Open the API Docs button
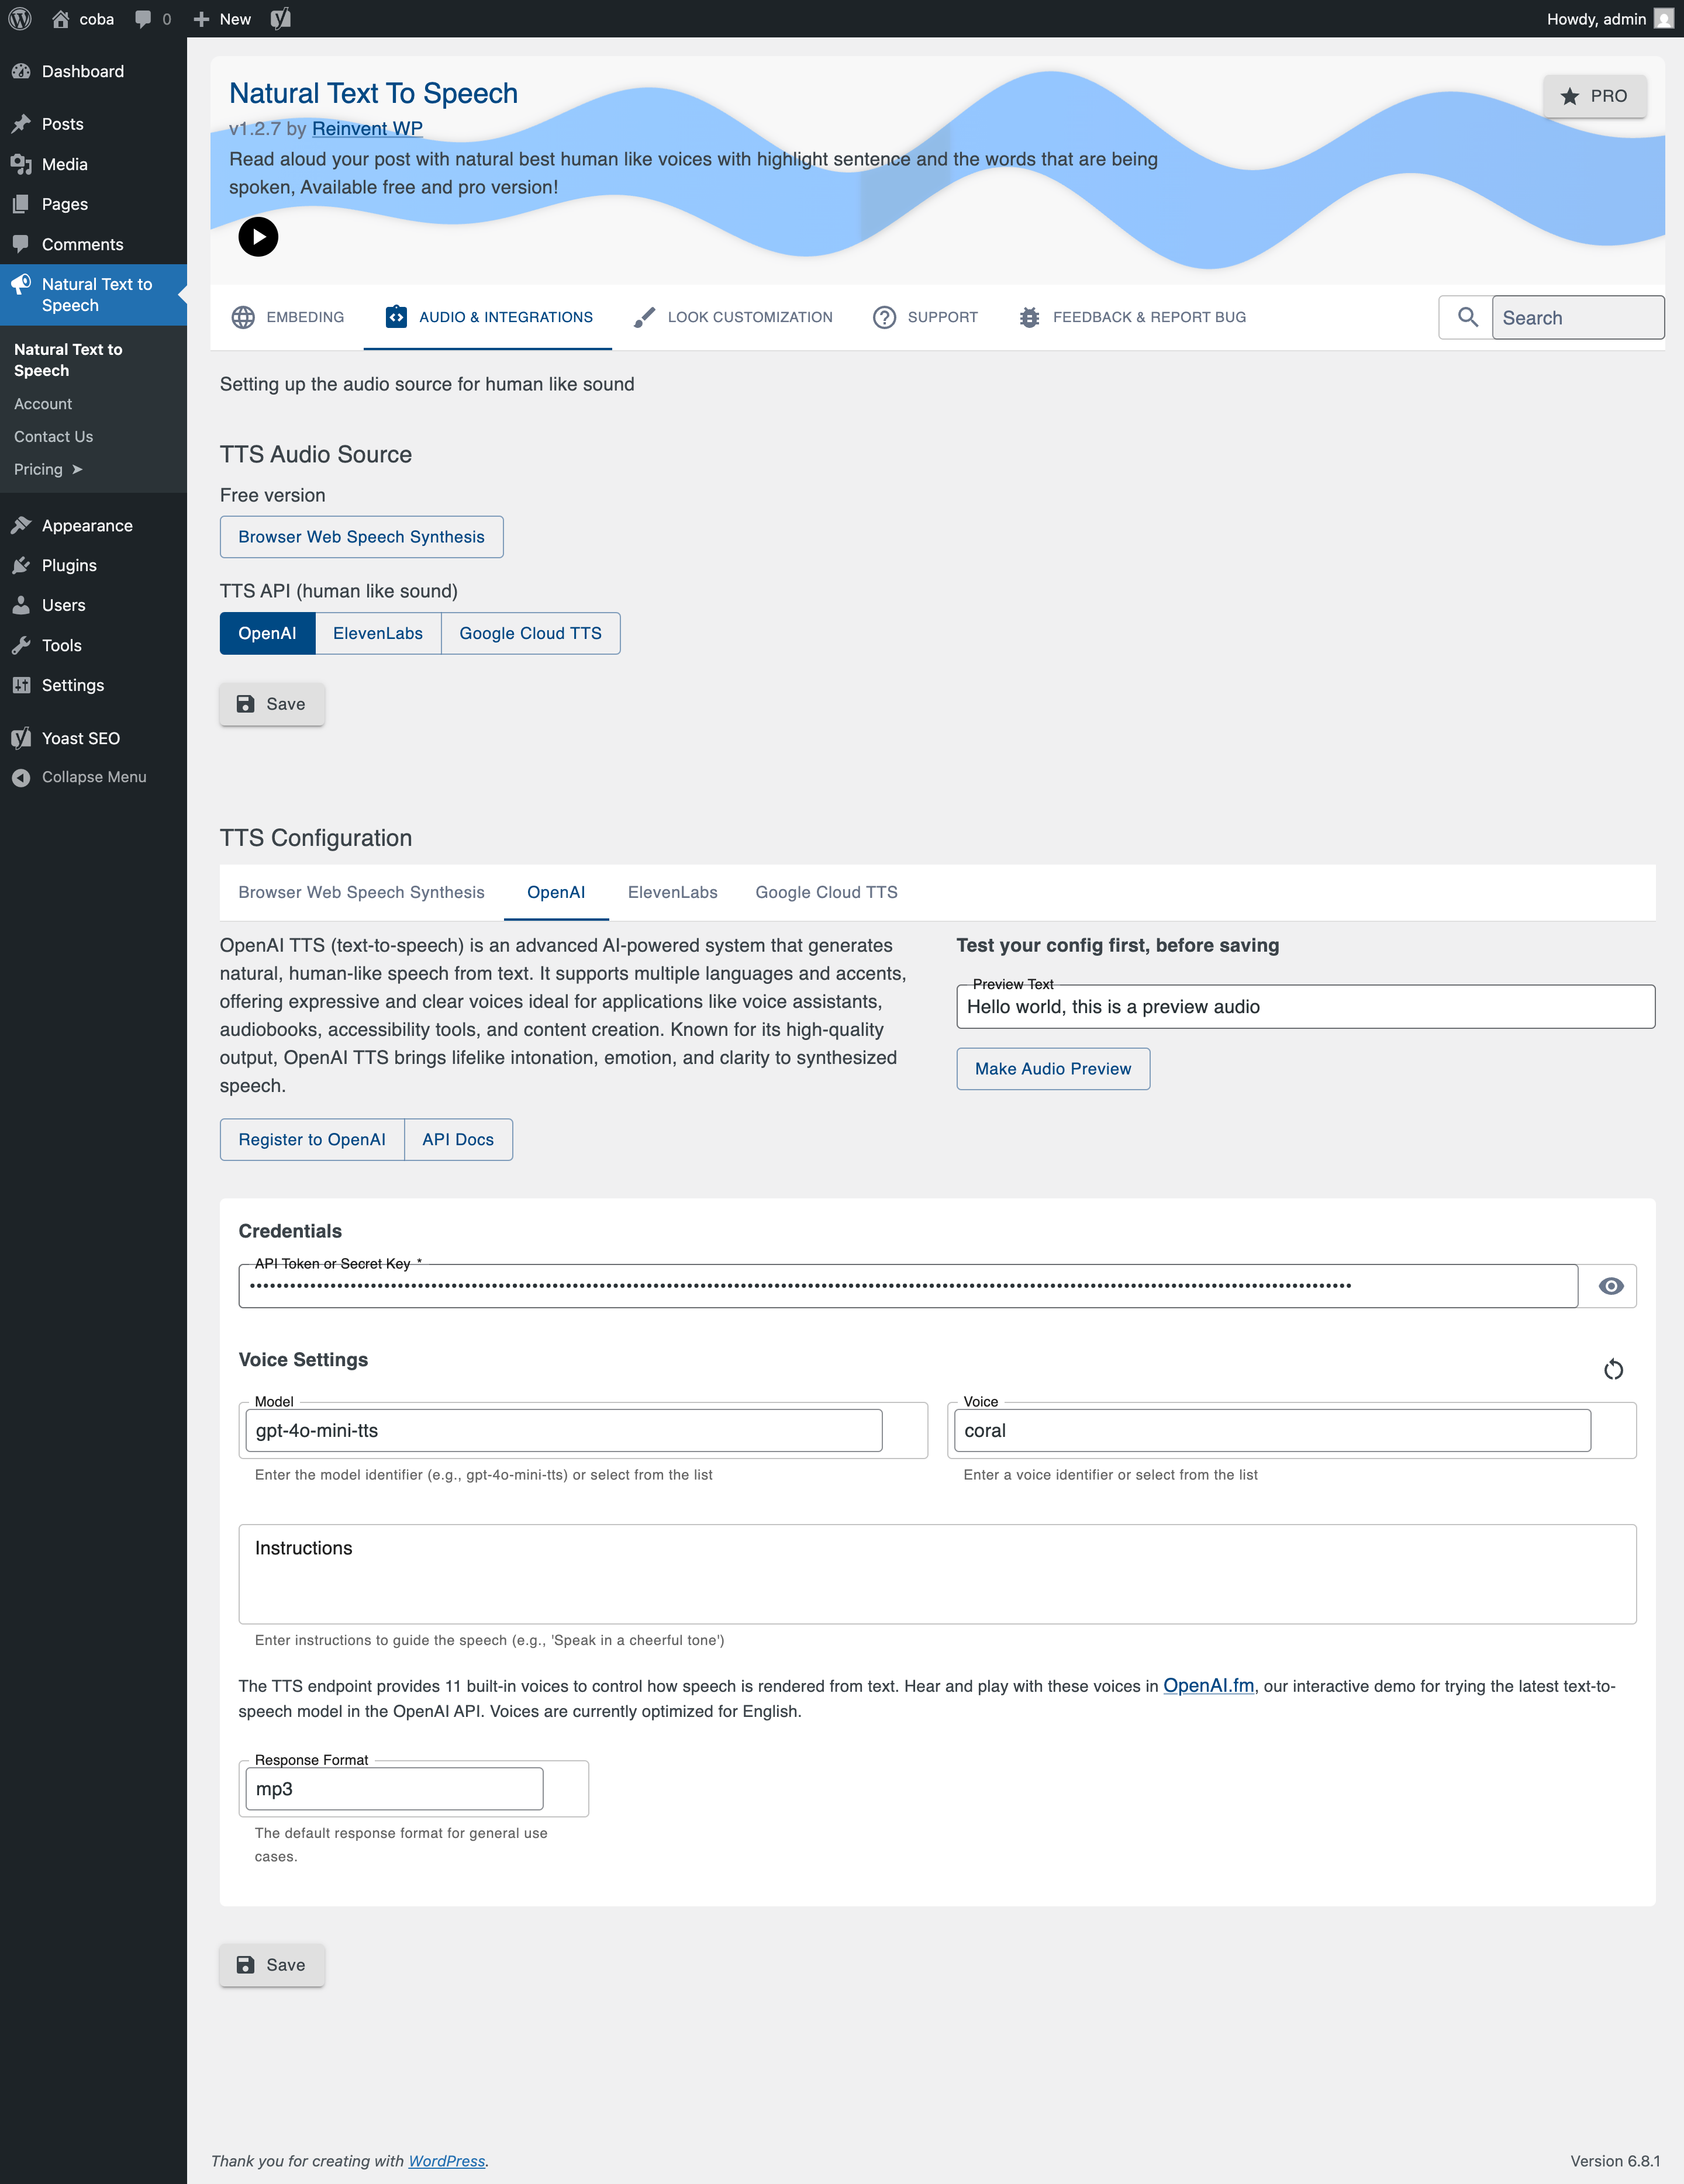This screenshot has height=2184, width=1684. (x=458, y=1139)
